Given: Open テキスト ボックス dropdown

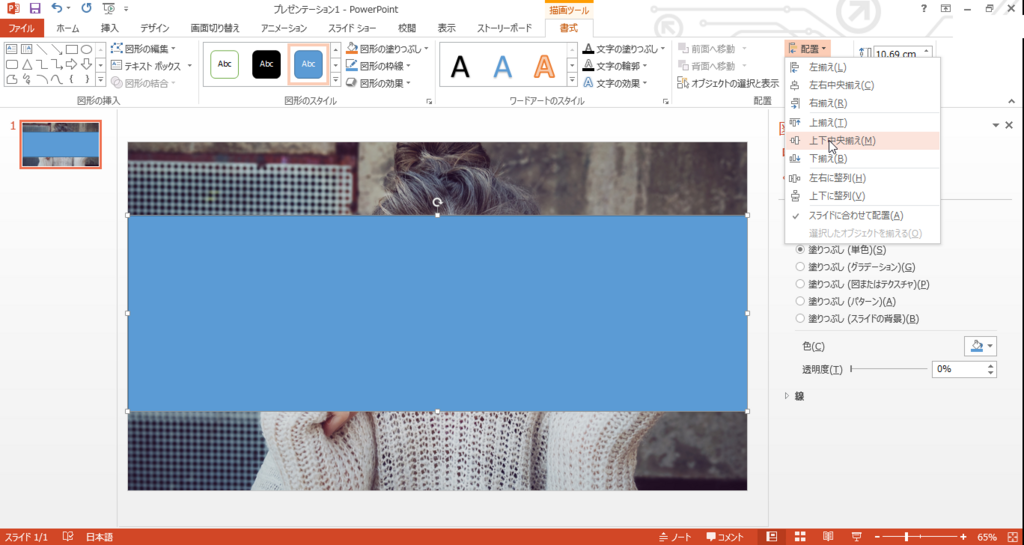Looking at the screenshot, I should 151,66.
